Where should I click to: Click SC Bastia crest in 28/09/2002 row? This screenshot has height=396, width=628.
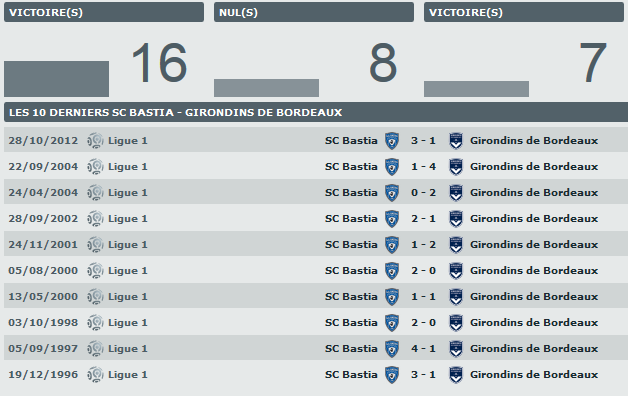pos(392,219)
